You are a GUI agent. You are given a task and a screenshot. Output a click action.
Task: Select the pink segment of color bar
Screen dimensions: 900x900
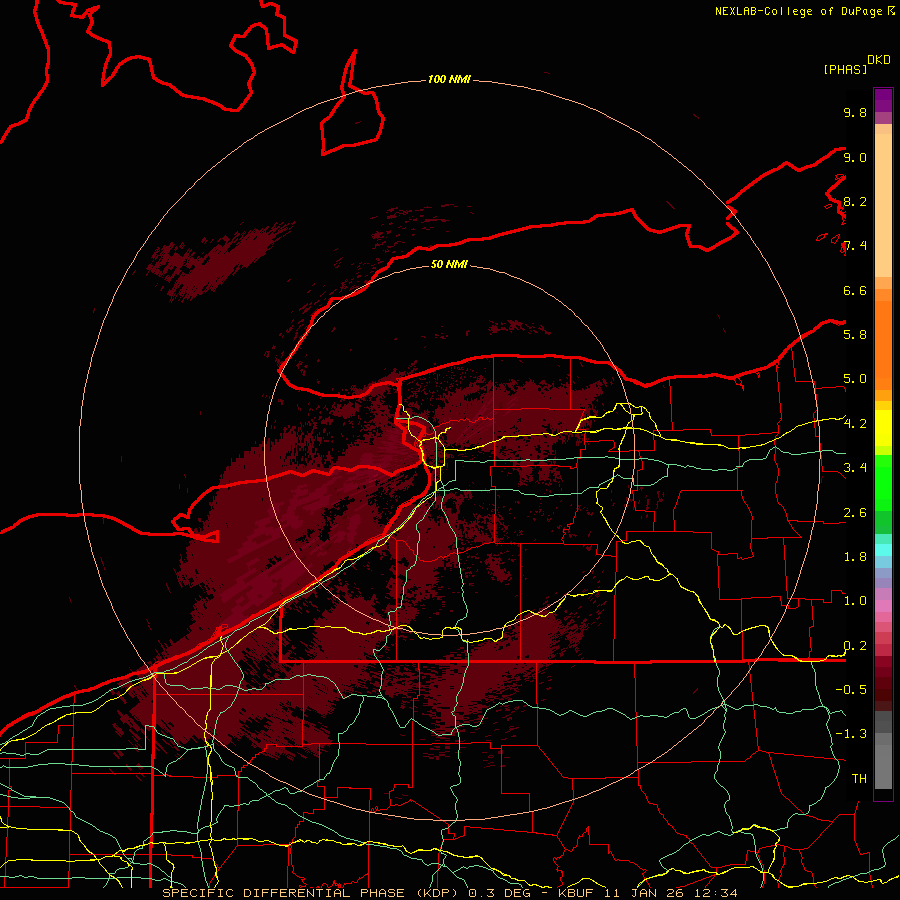click(x=883, y=606)
